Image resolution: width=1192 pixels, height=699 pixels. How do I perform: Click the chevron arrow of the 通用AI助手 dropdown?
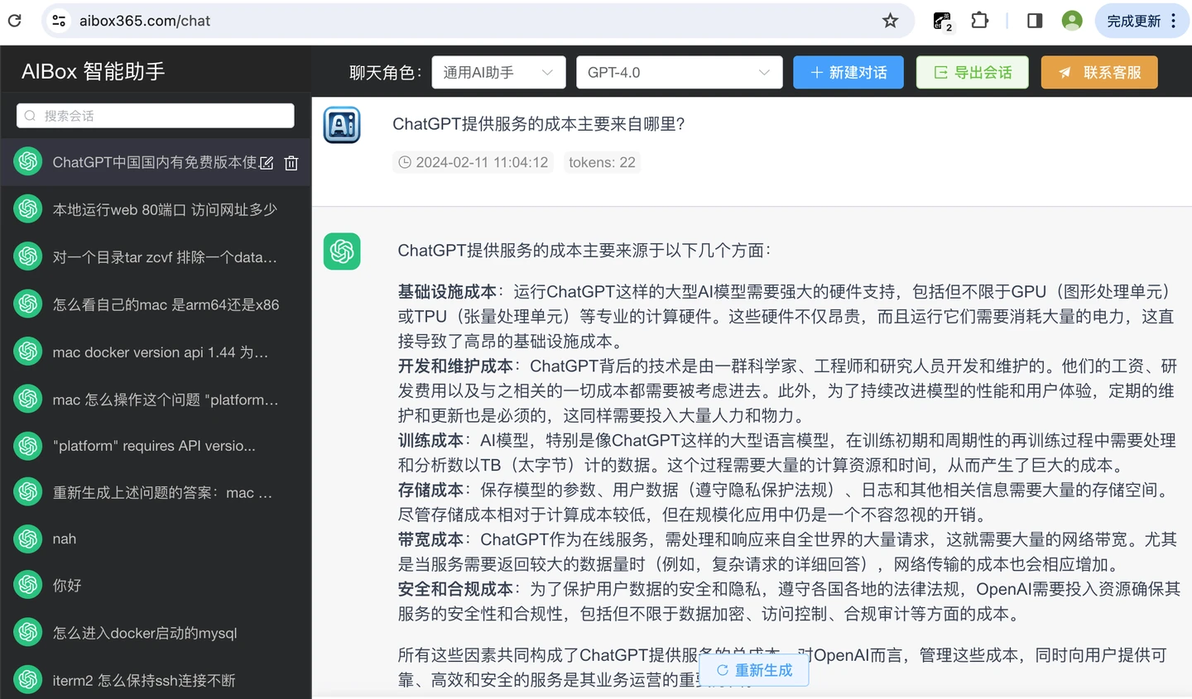(x=547, y=72)
